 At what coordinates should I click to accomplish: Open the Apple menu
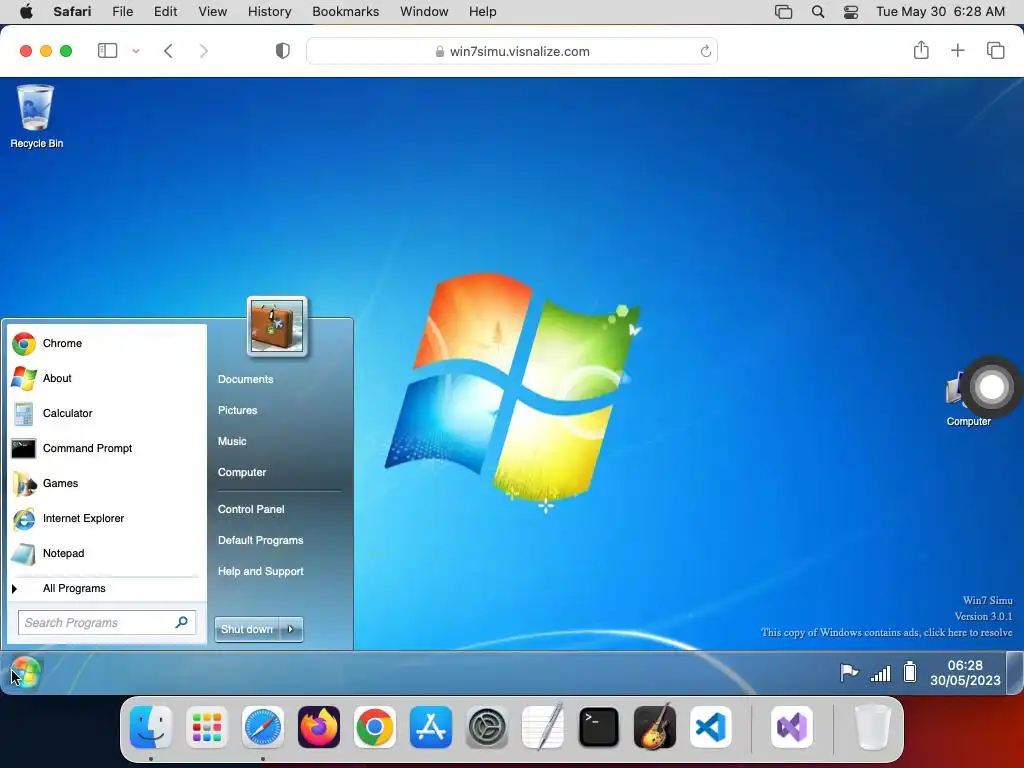point(26,12)
